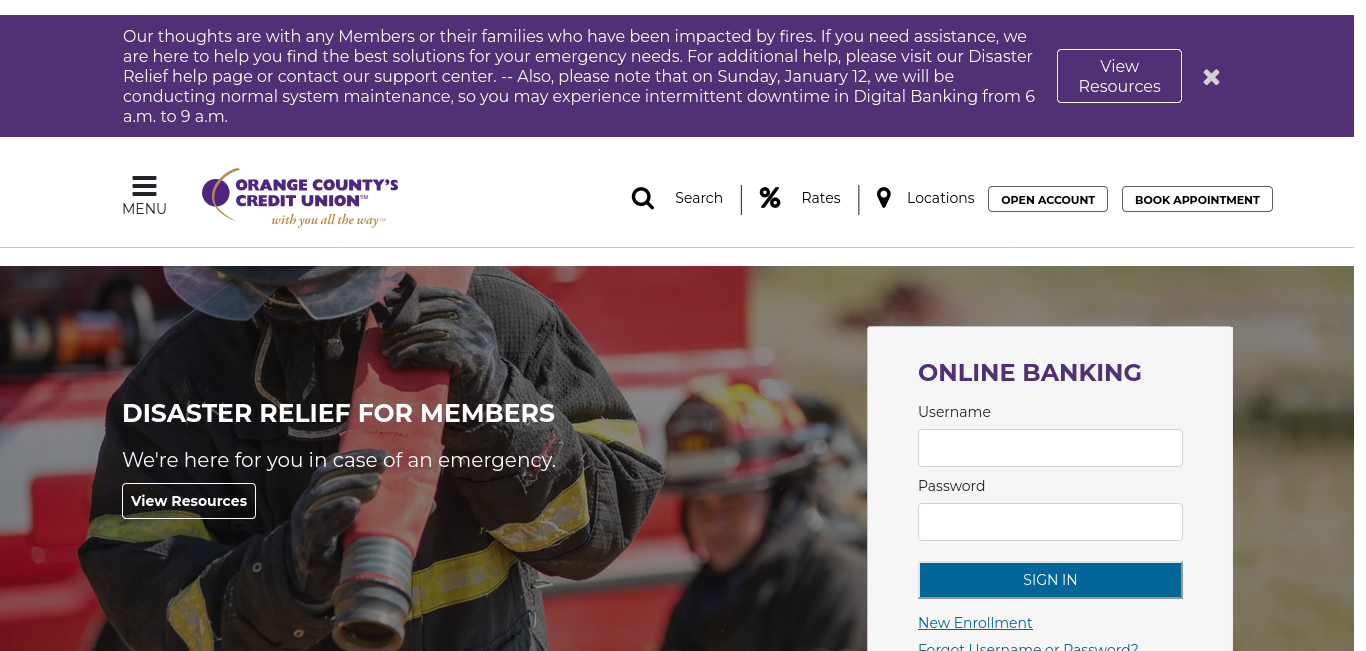Click the OPEN ACCOUNT button
The image size is (1366, 651).
1048,199
